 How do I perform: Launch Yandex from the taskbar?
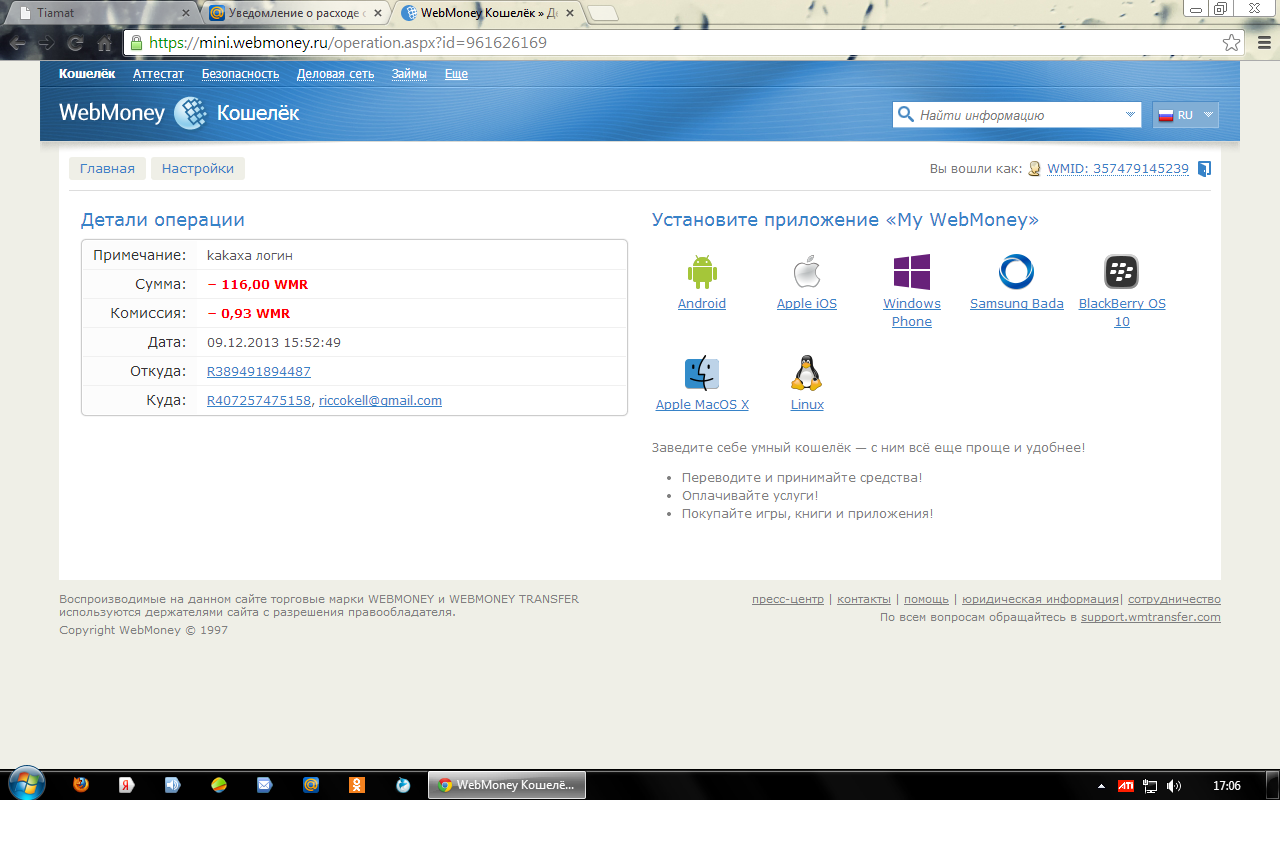(127, 785)
